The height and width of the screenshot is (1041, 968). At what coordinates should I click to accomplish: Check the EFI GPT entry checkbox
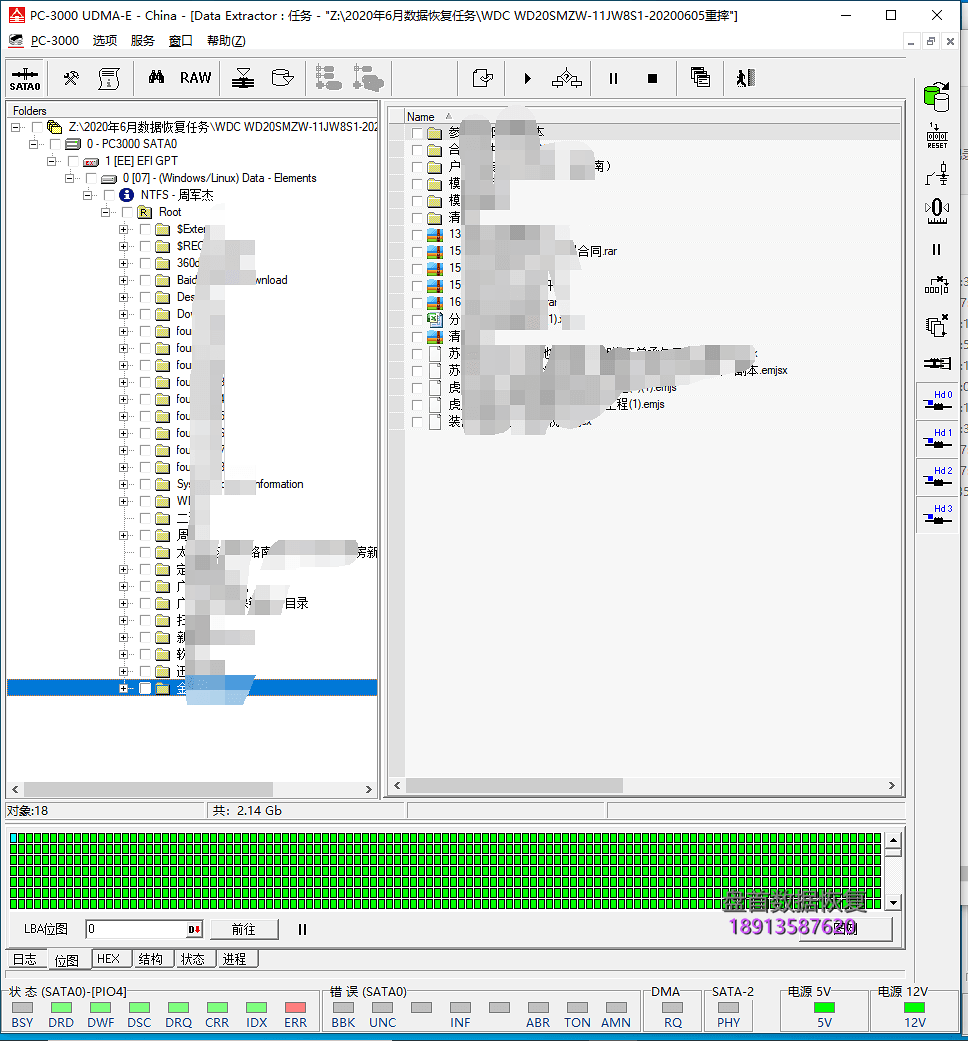73,161
